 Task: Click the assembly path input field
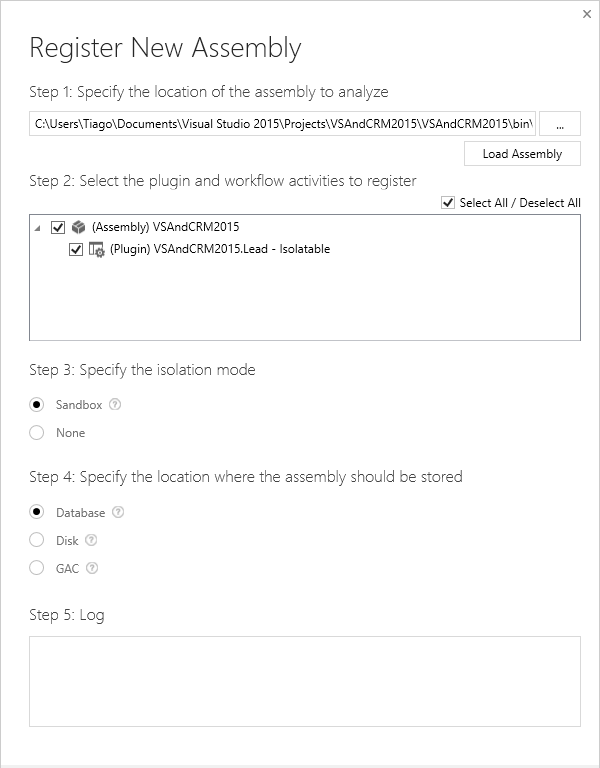[x=283, y=123]
